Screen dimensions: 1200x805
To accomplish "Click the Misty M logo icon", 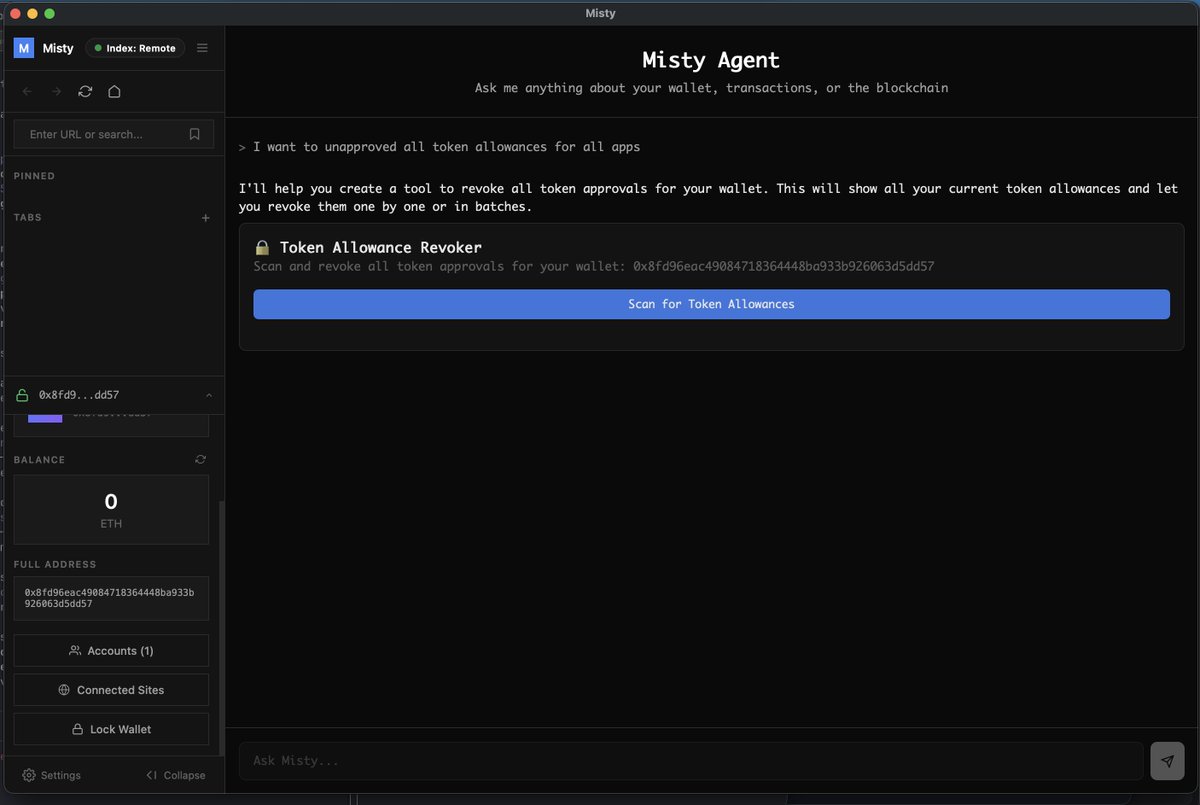I will tap(24, 48).
